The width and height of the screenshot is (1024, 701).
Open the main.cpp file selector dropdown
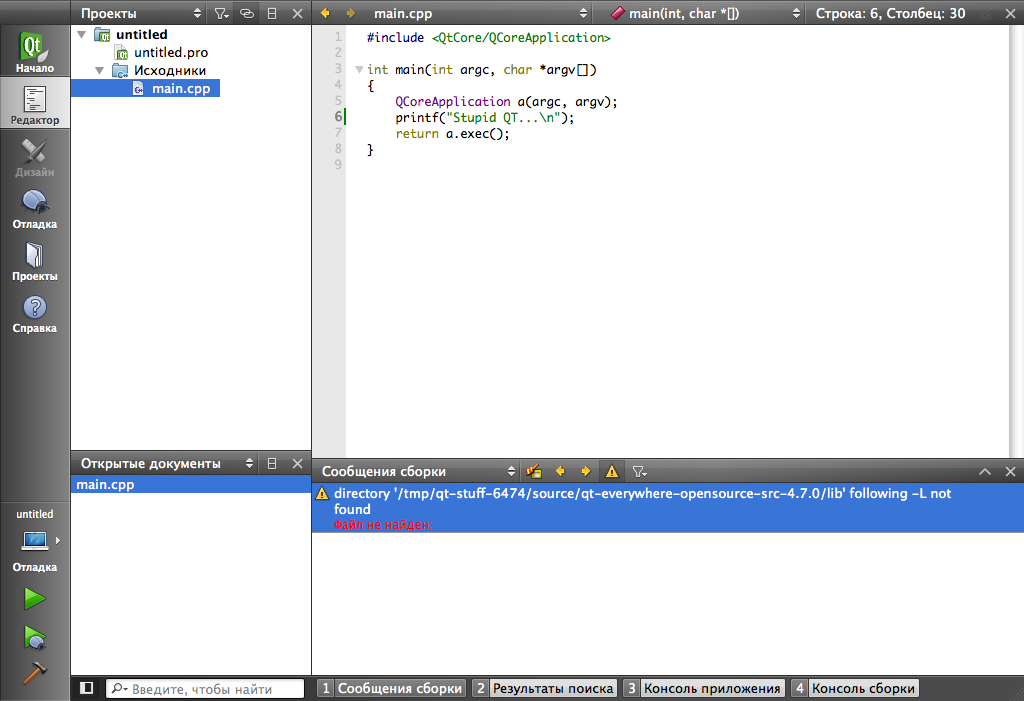coord(479,13)
